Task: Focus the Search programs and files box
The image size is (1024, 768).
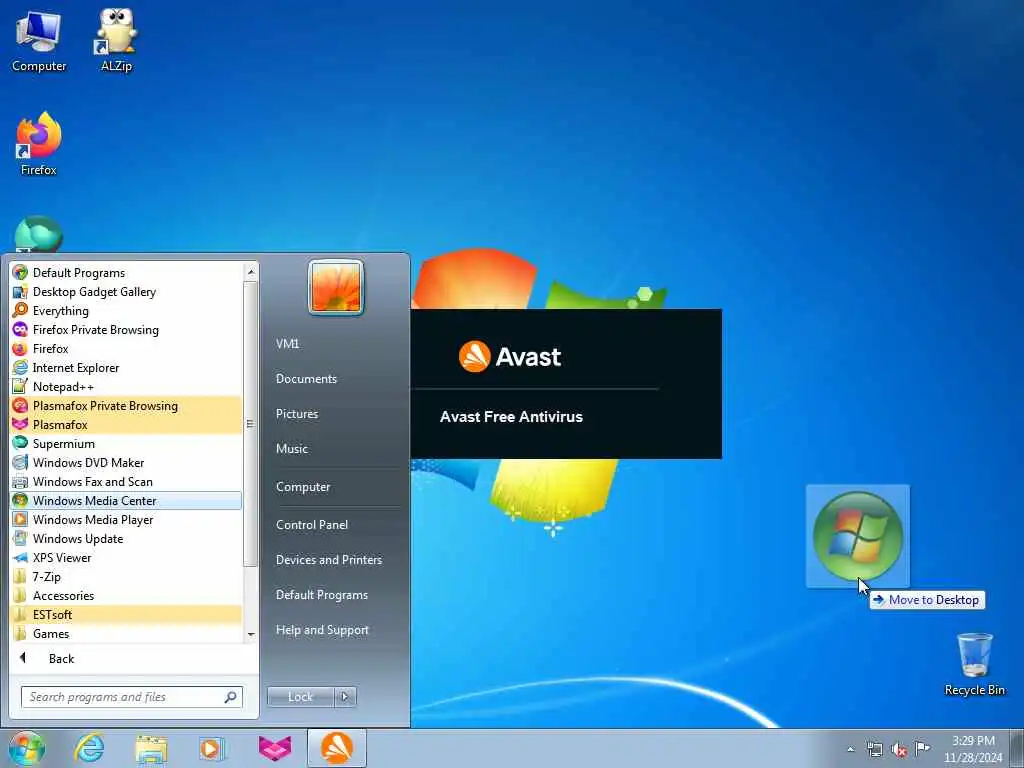Action: click(x=132, y=697)
